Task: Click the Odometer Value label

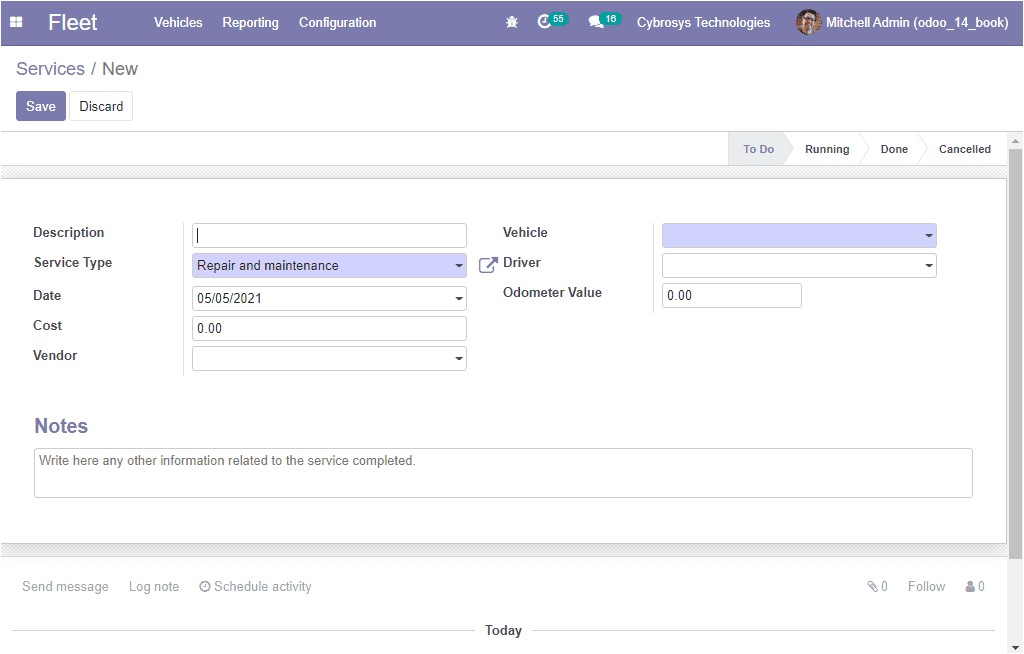Action: [552, 293]
